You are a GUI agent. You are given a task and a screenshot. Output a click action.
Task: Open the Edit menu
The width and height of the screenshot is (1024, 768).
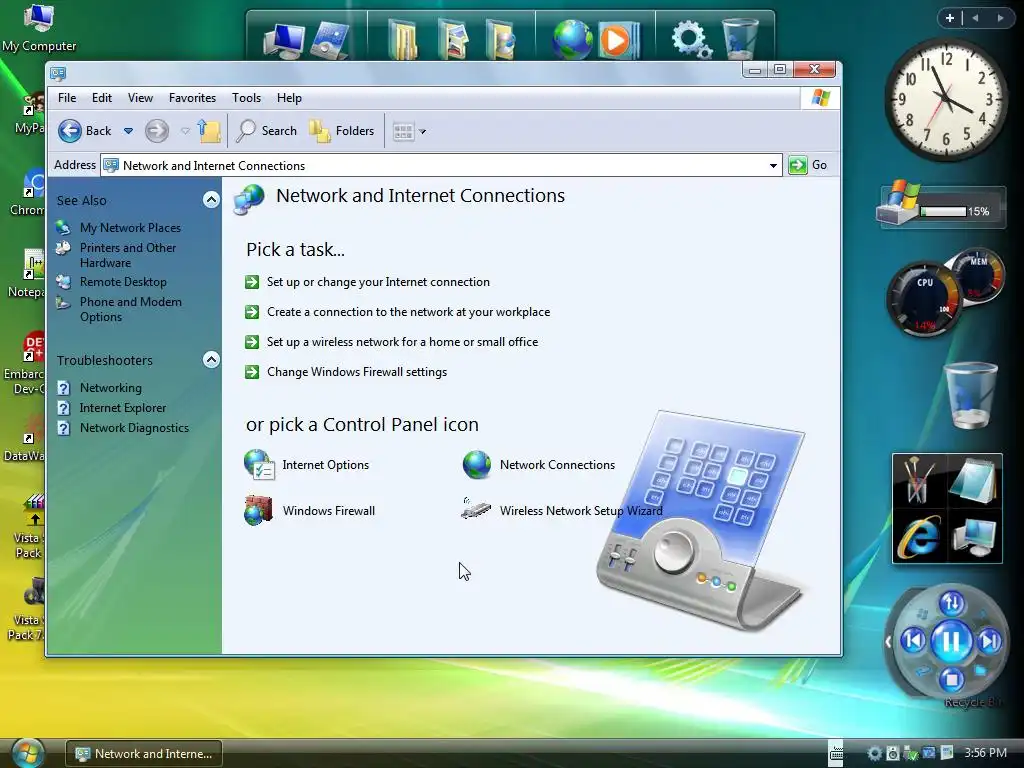pyautogui.click(x=101, y=98)
